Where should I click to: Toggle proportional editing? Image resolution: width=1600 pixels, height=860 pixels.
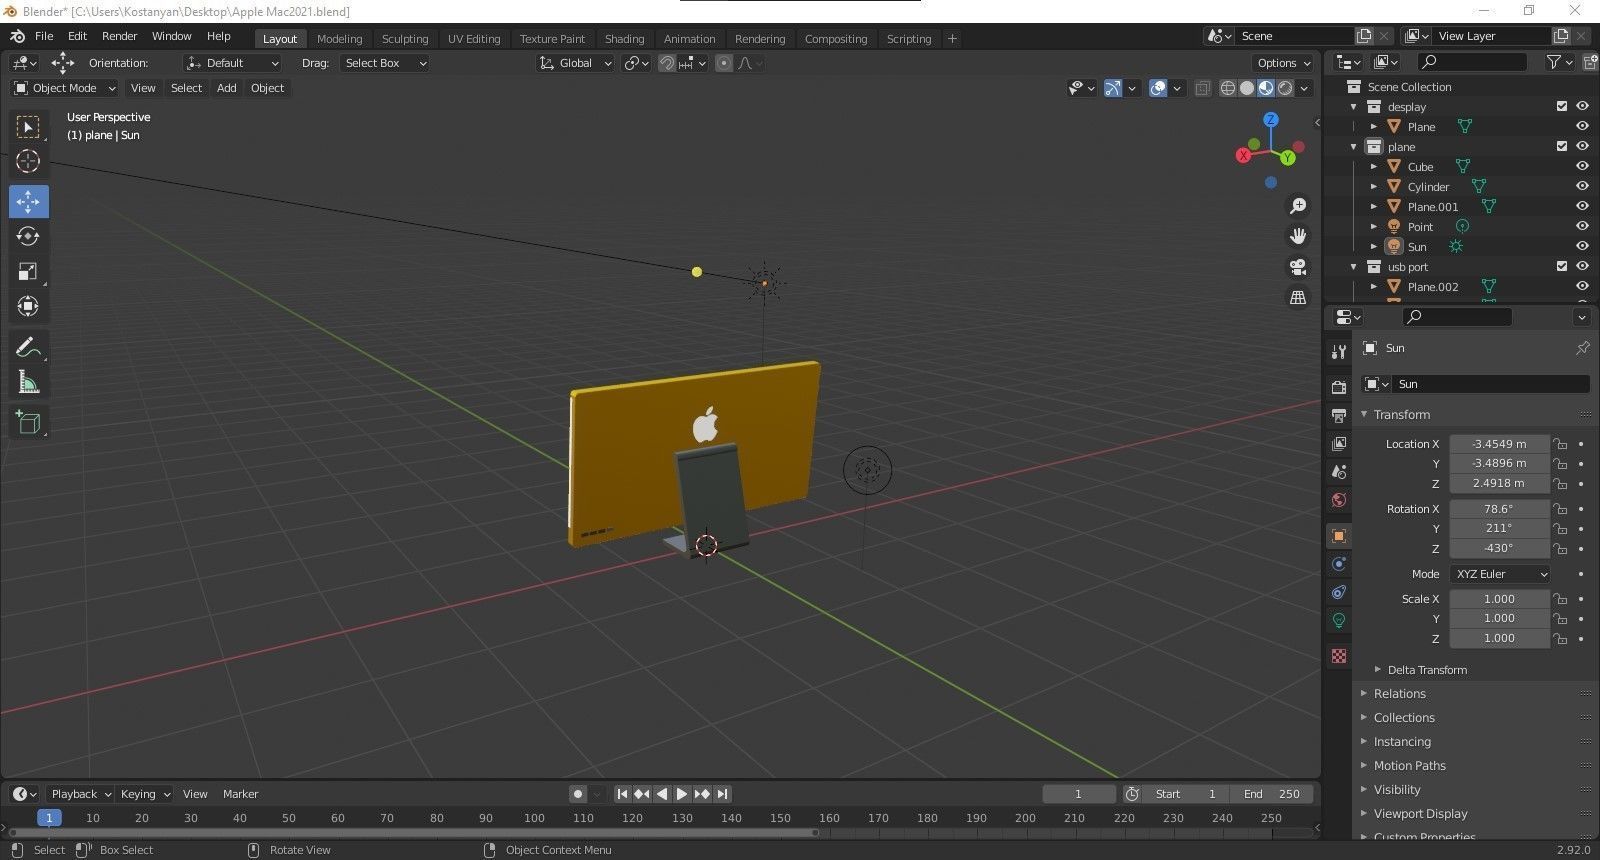click(724, 63)
